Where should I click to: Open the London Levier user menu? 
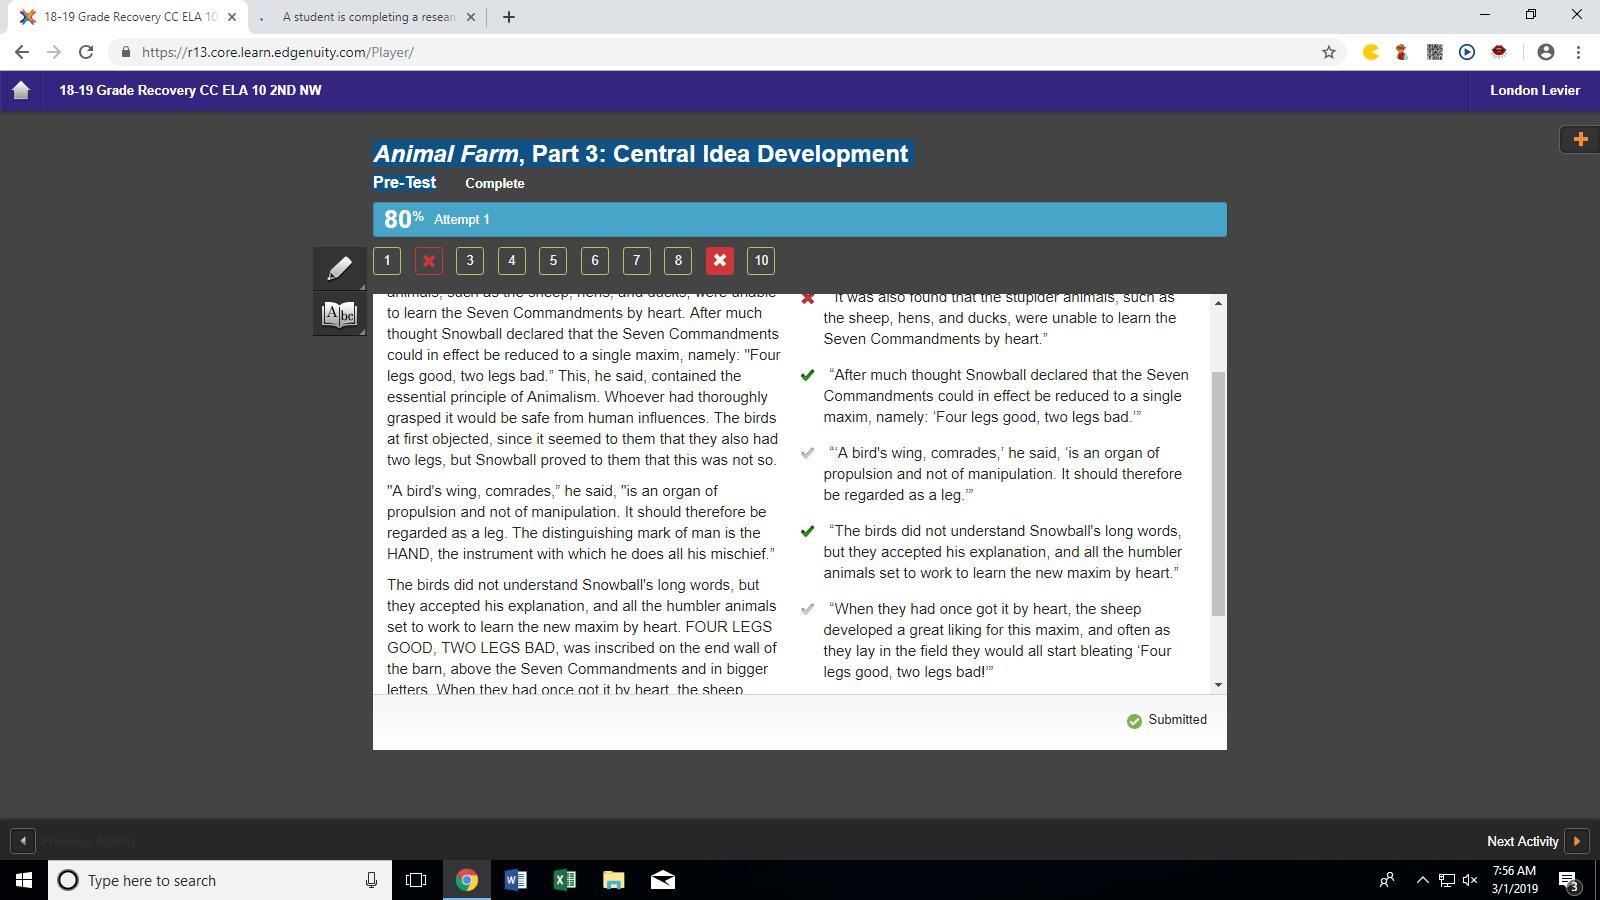[1535, 90]
